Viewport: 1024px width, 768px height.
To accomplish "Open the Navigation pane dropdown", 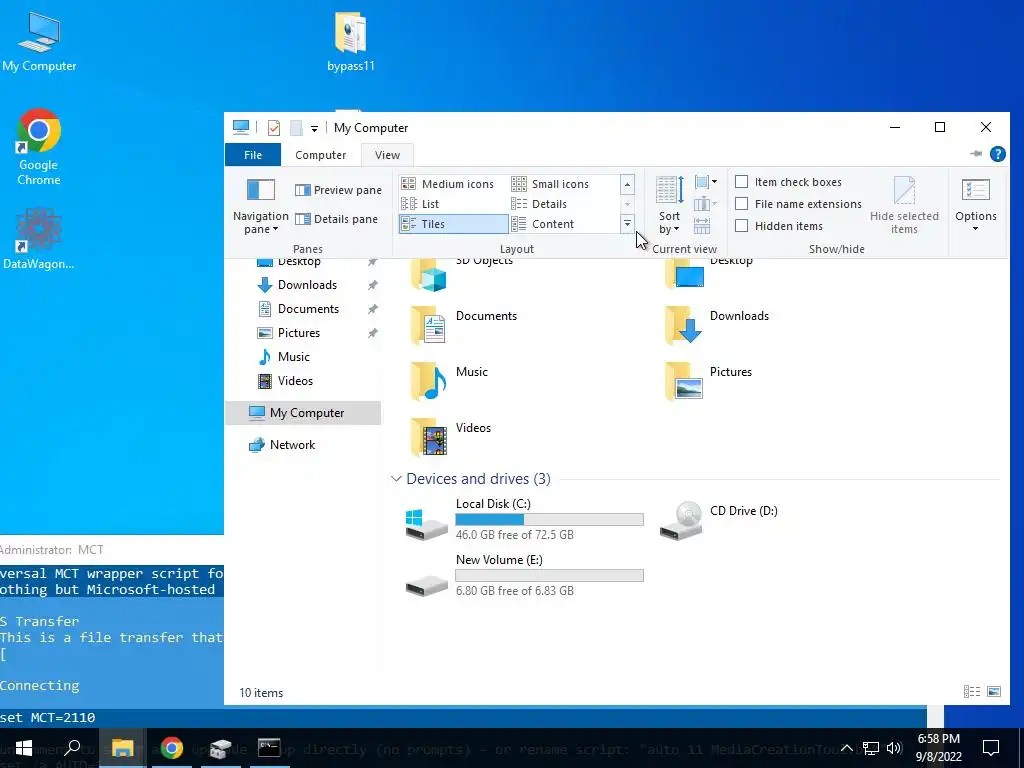I will click(x=261, y=205).
